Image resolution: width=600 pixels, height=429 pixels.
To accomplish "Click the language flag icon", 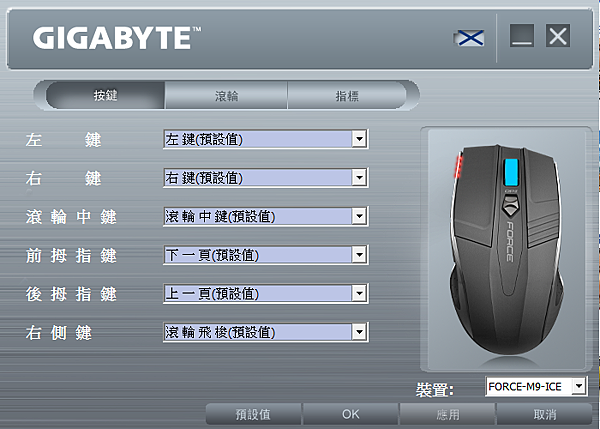I will pyautogui.click(x=470, y=38).
